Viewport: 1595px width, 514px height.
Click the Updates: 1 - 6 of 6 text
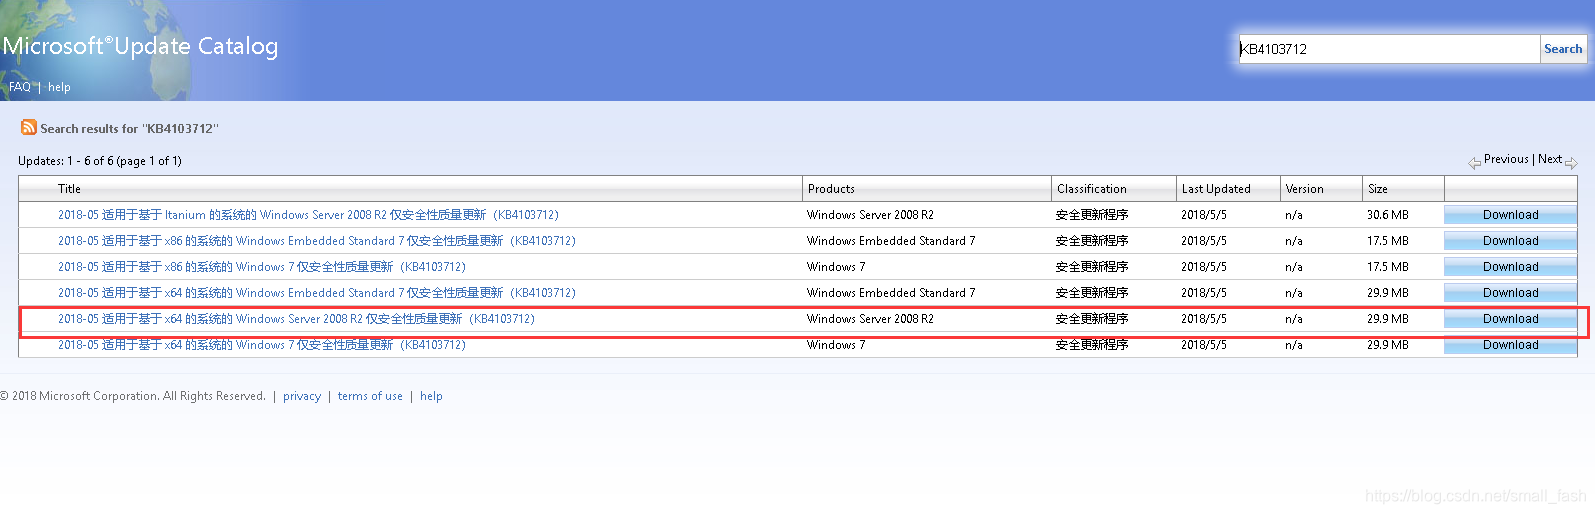pyautogui.click(x=100, y=161)
